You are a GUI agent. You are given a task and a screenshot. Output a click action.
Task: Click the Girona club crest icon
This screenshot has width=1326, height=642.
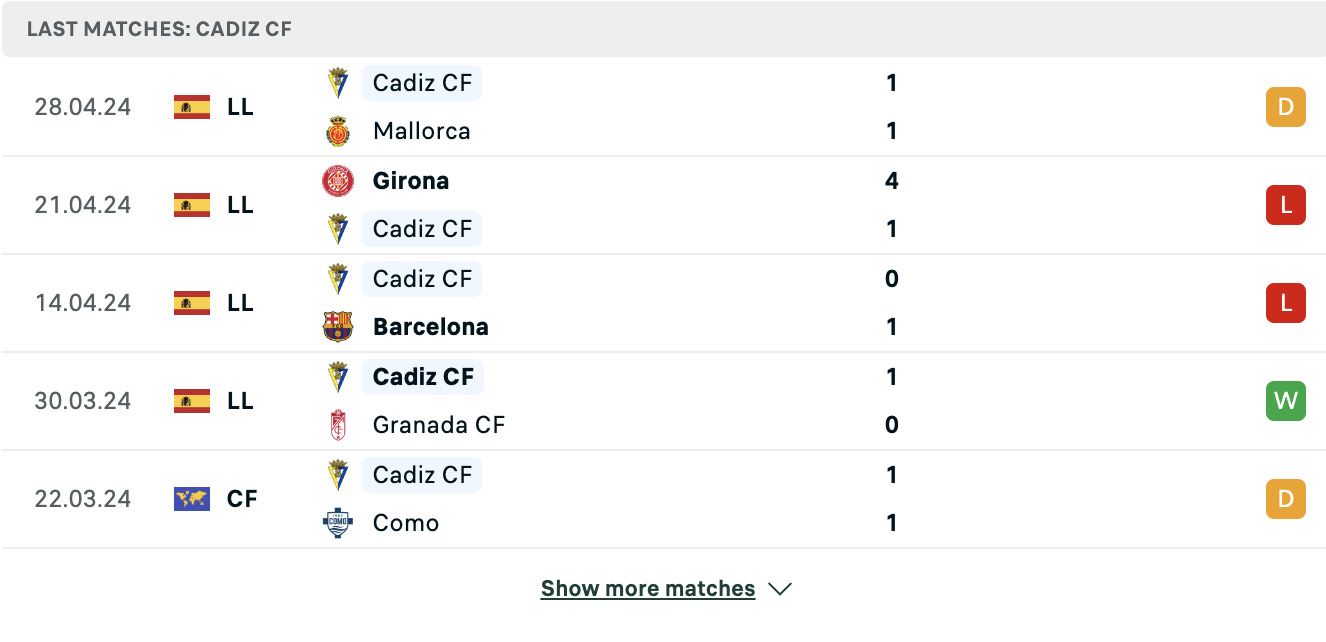pyautogui.click(x=338, y=181)
